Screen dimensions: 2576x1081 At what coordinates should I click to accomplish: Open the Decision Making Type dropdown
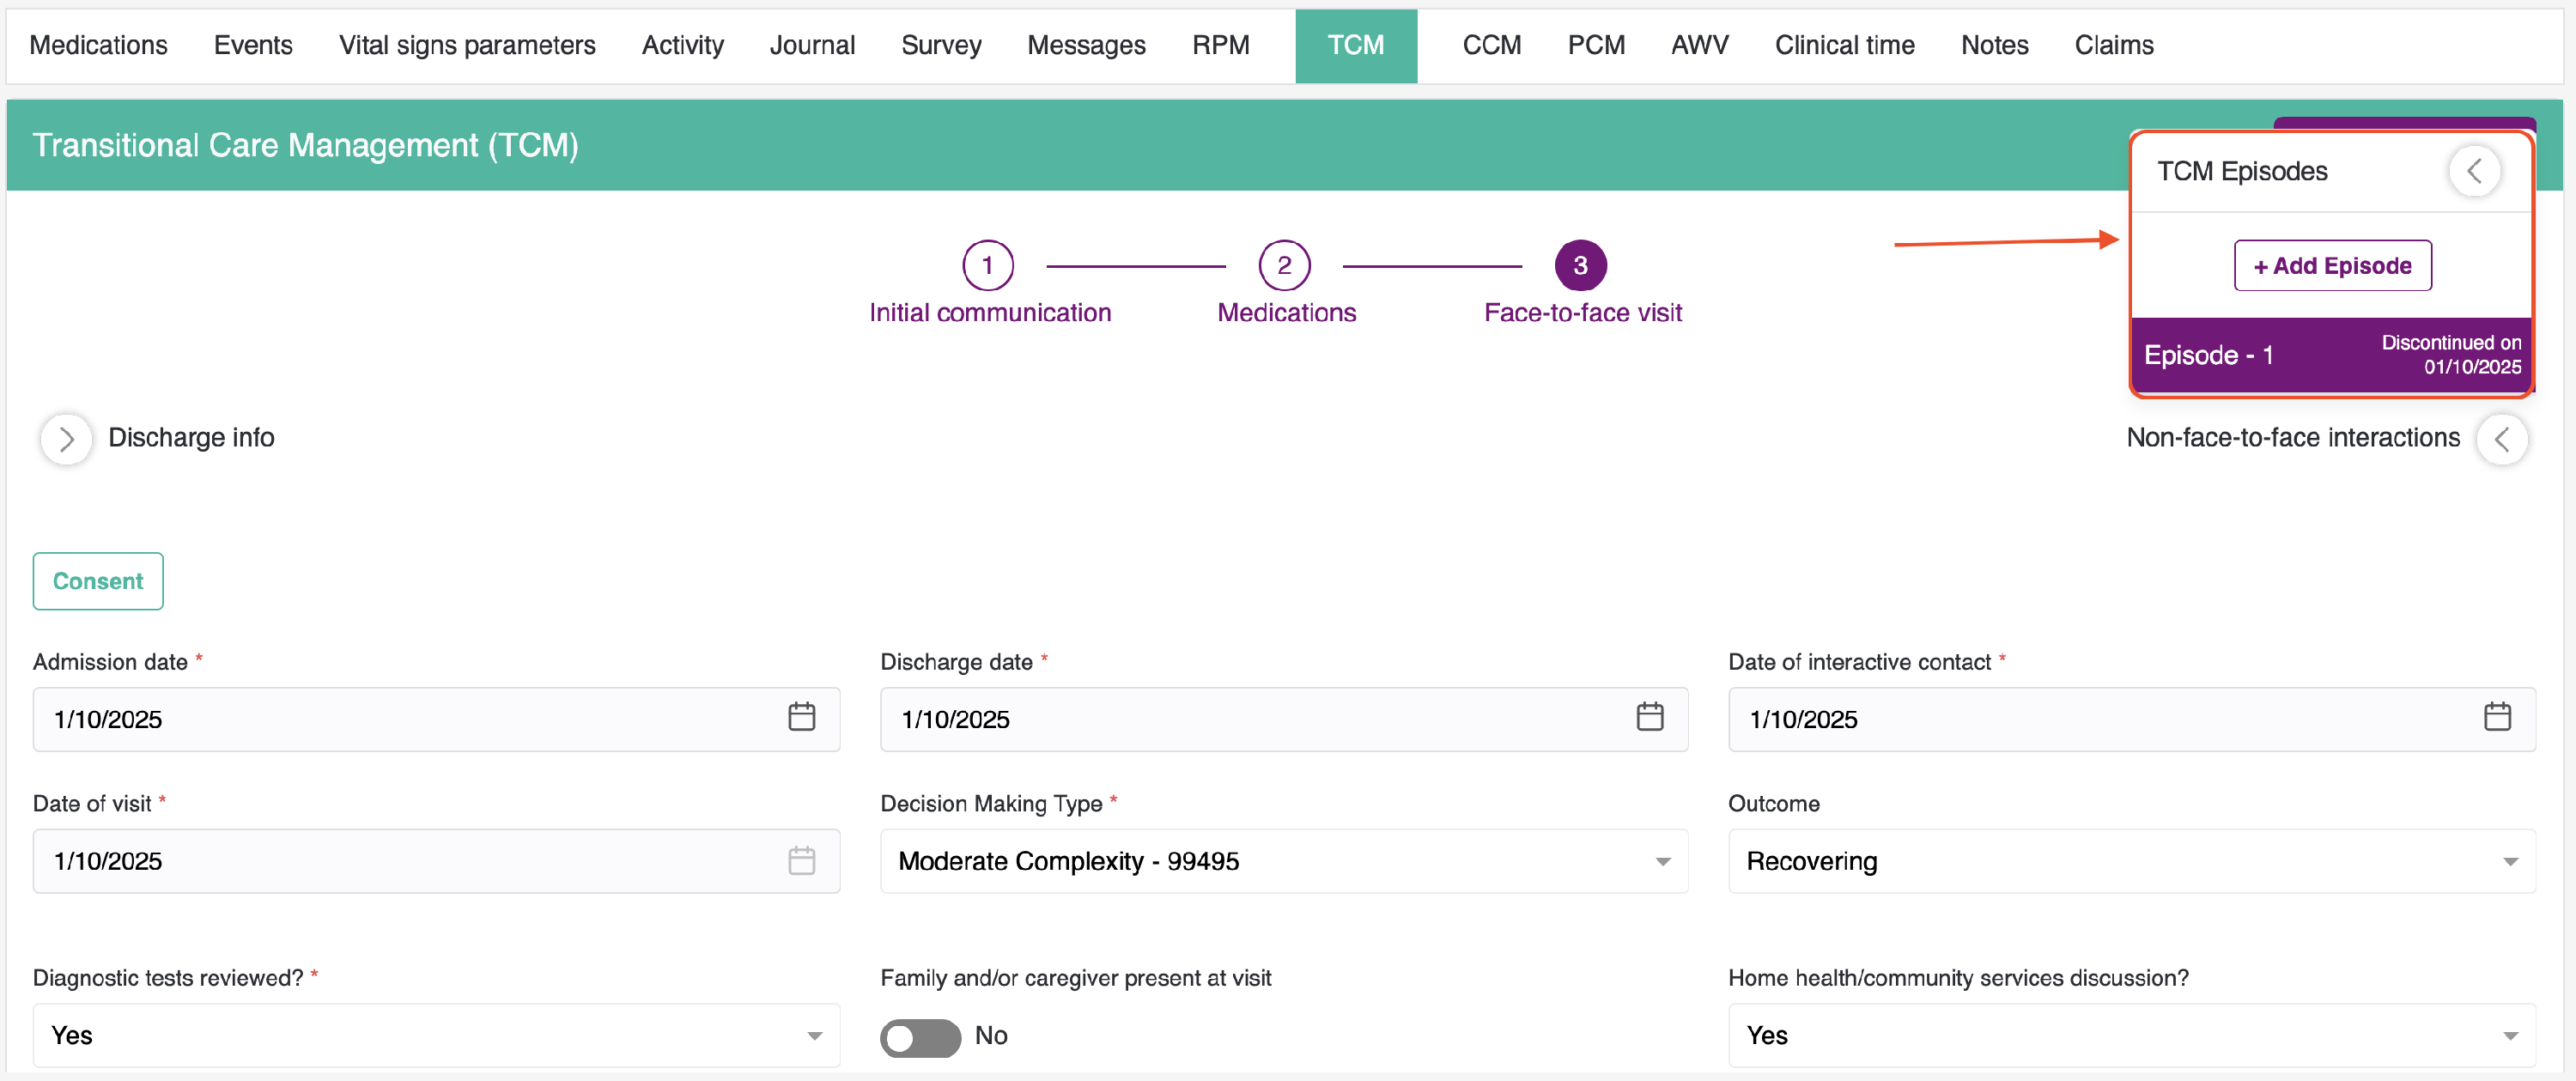coord(1283,861)
